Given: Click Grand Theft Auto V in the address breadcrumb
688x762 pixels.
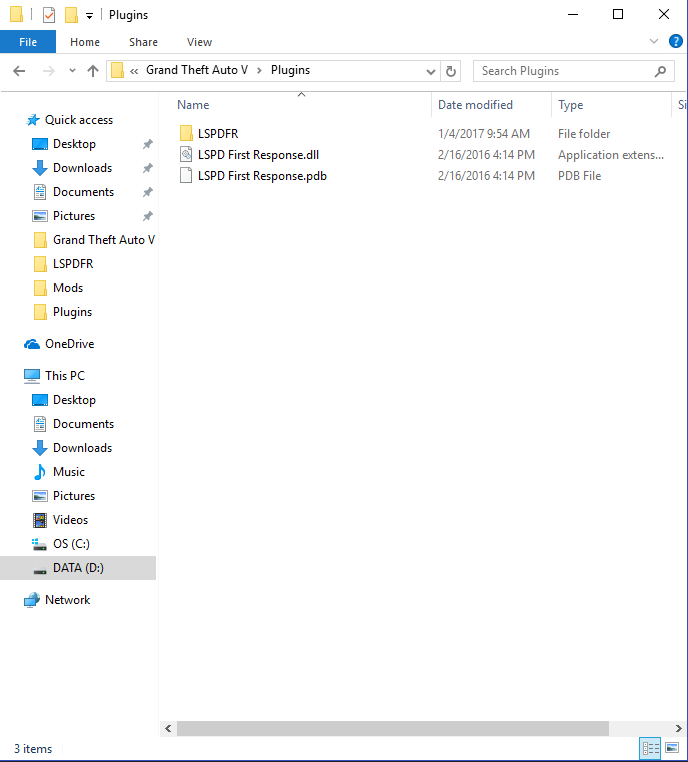Looking at the screenshot, I should [x=197, y=70].
